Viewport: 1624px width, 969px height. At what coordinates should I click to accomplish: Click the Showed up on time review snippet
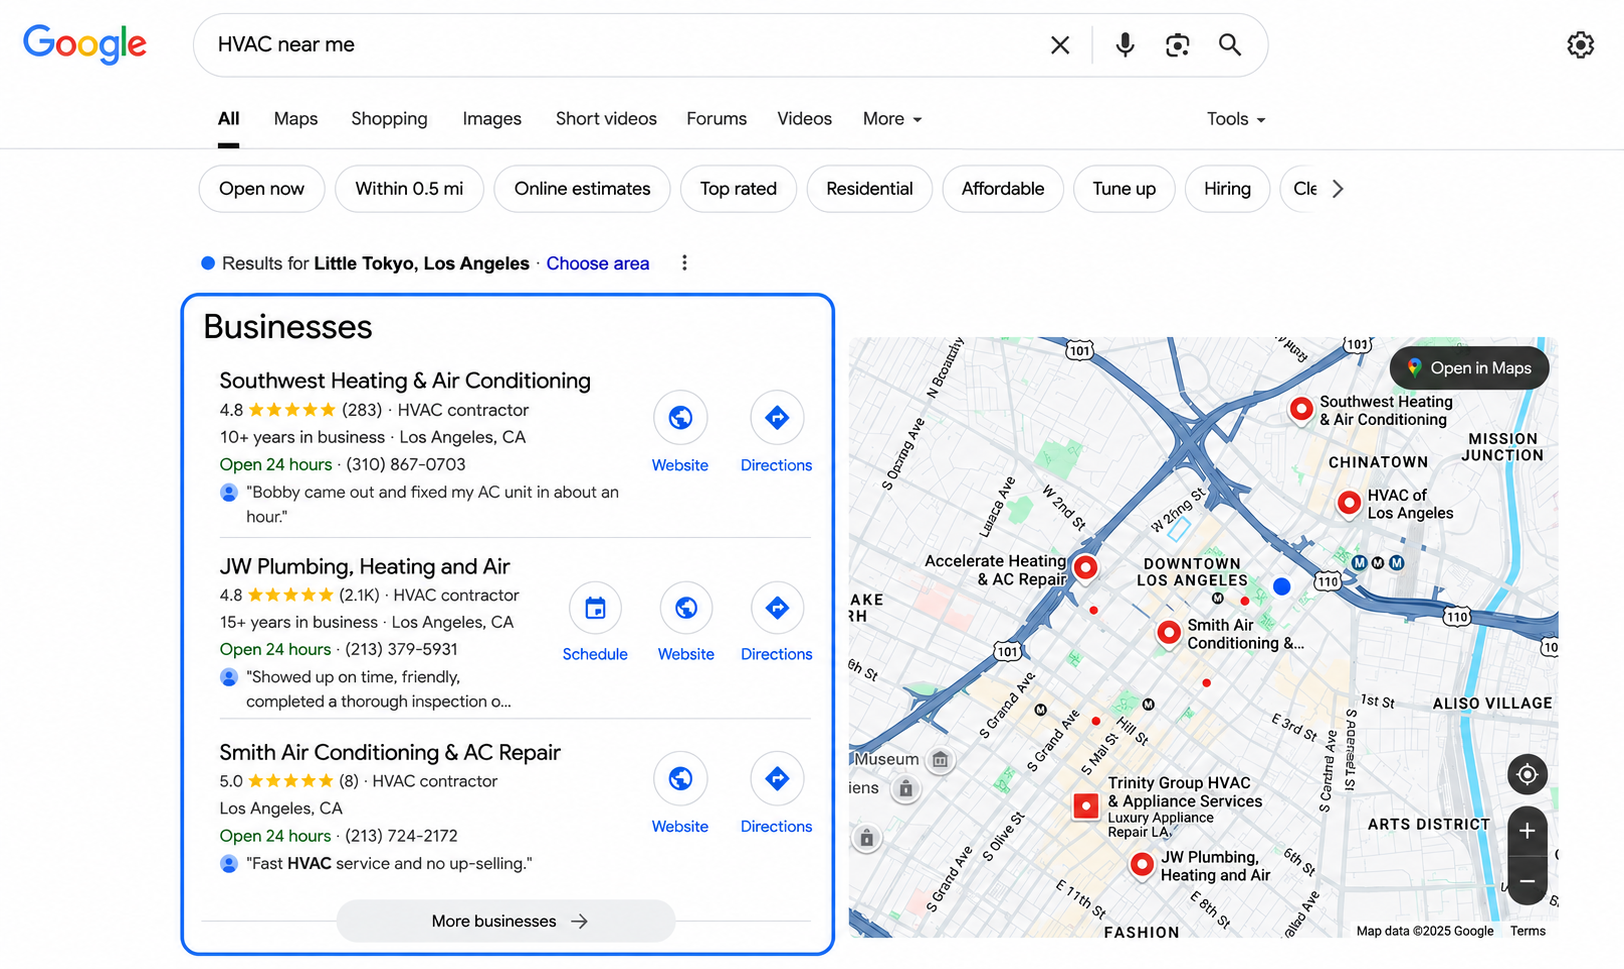pos(379,690)
